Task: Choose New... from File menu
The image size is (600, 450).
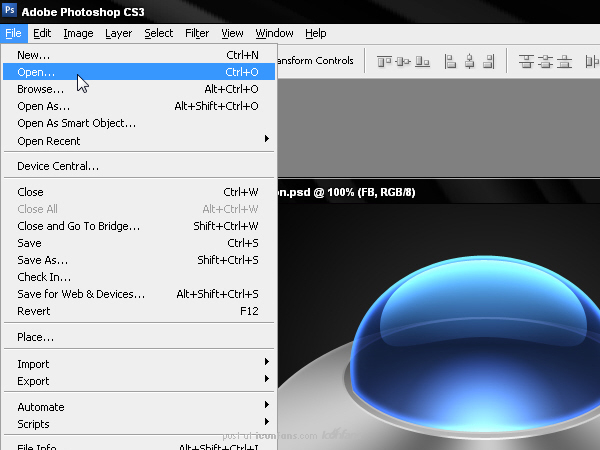Action: (139, 55)
